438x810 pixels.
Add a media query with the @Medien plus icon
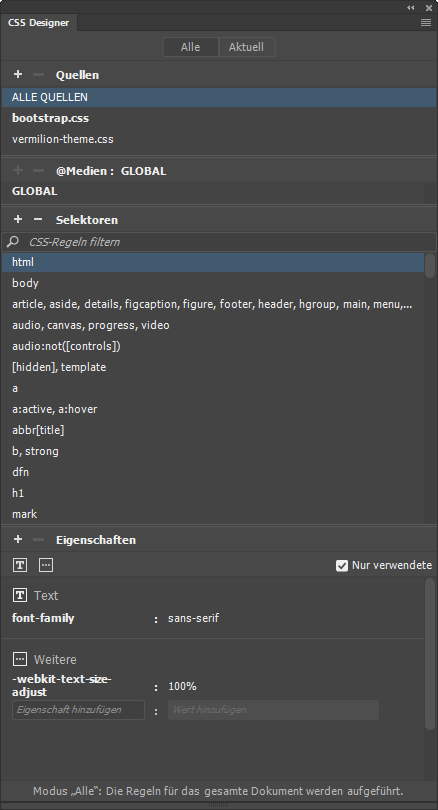click(x=18, y=170)
